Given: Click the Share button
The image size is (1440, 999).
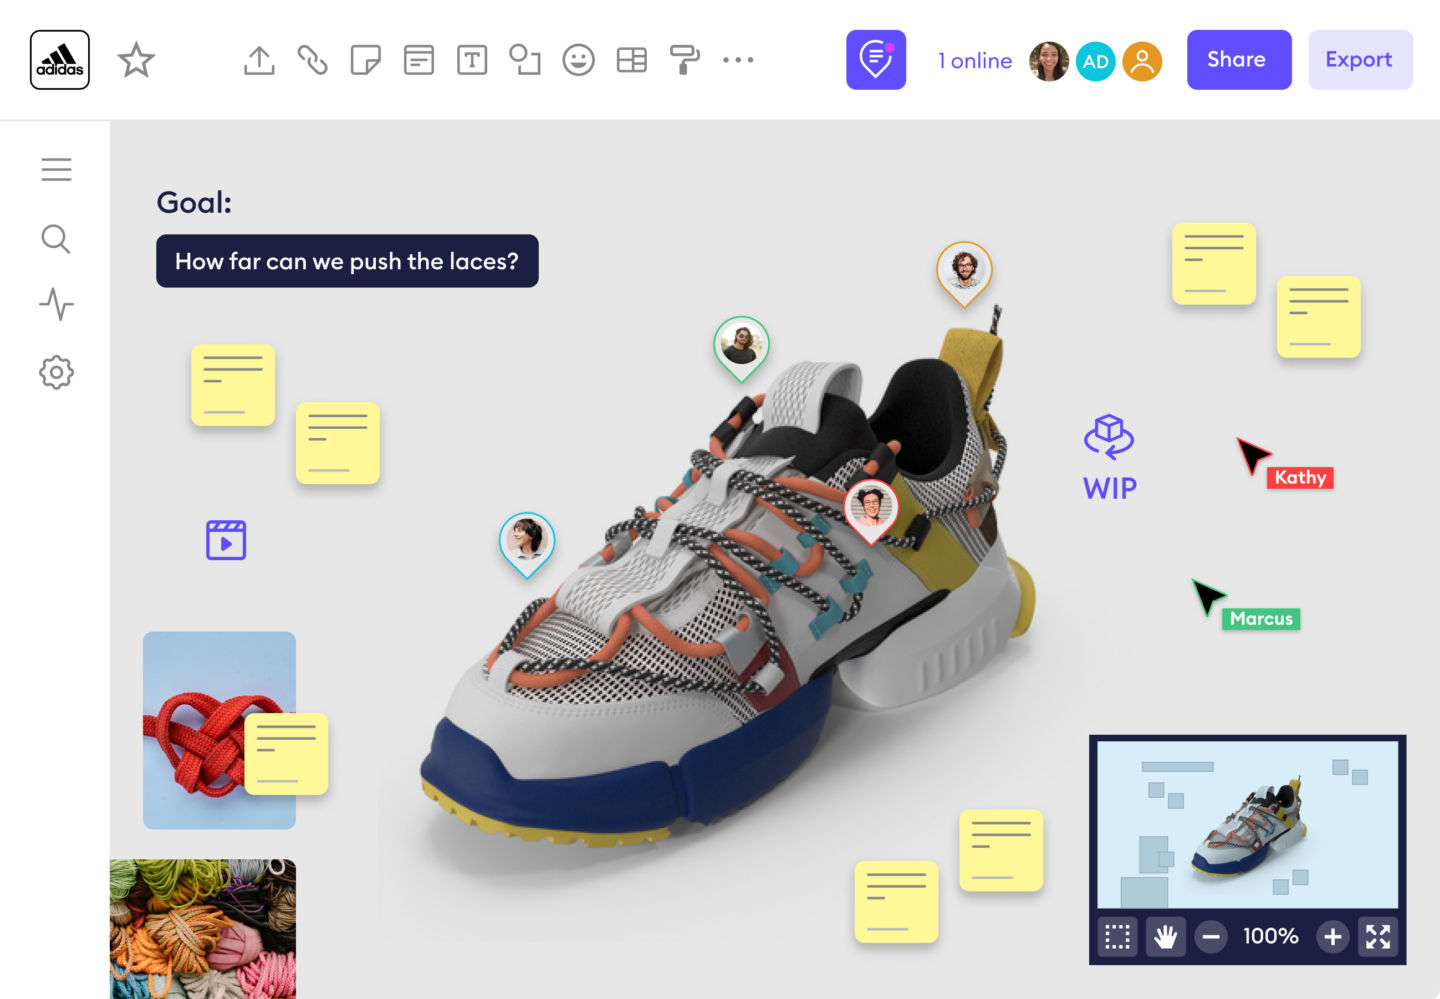Looking at the screenshot, I should click(1239, 60).
